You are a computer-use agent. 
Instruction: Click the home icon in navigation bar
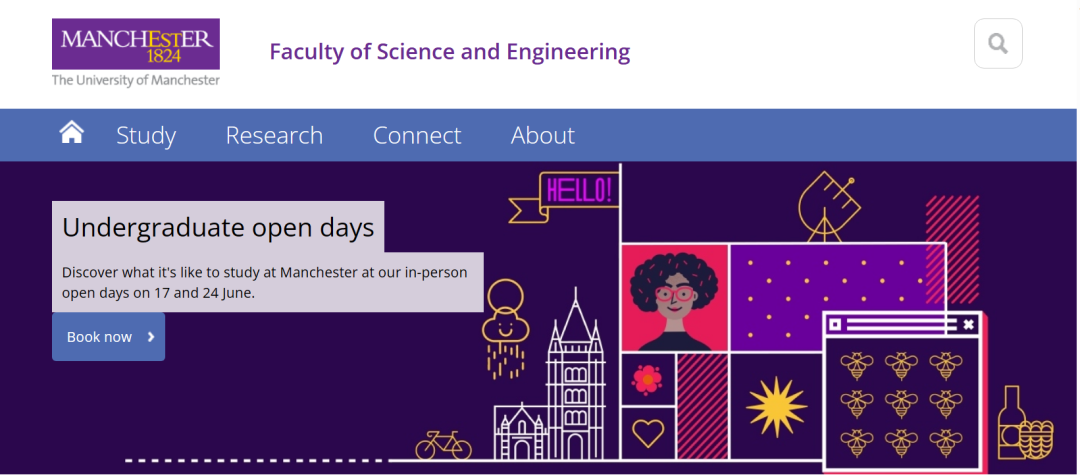[71, 133]
